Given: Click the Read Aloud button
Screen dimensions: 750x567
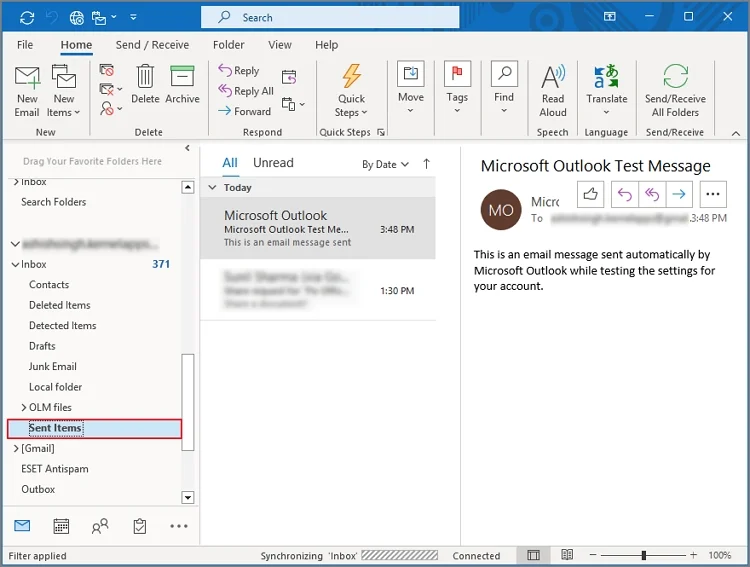Looking at the screenshot, I should [553, 91].
